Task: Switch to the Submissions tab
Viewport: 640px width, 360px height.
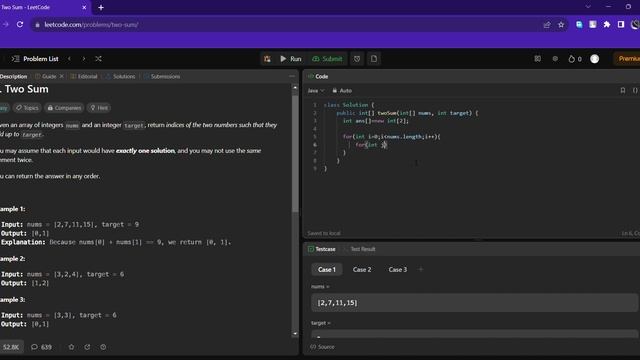Action: pos(162,76)
